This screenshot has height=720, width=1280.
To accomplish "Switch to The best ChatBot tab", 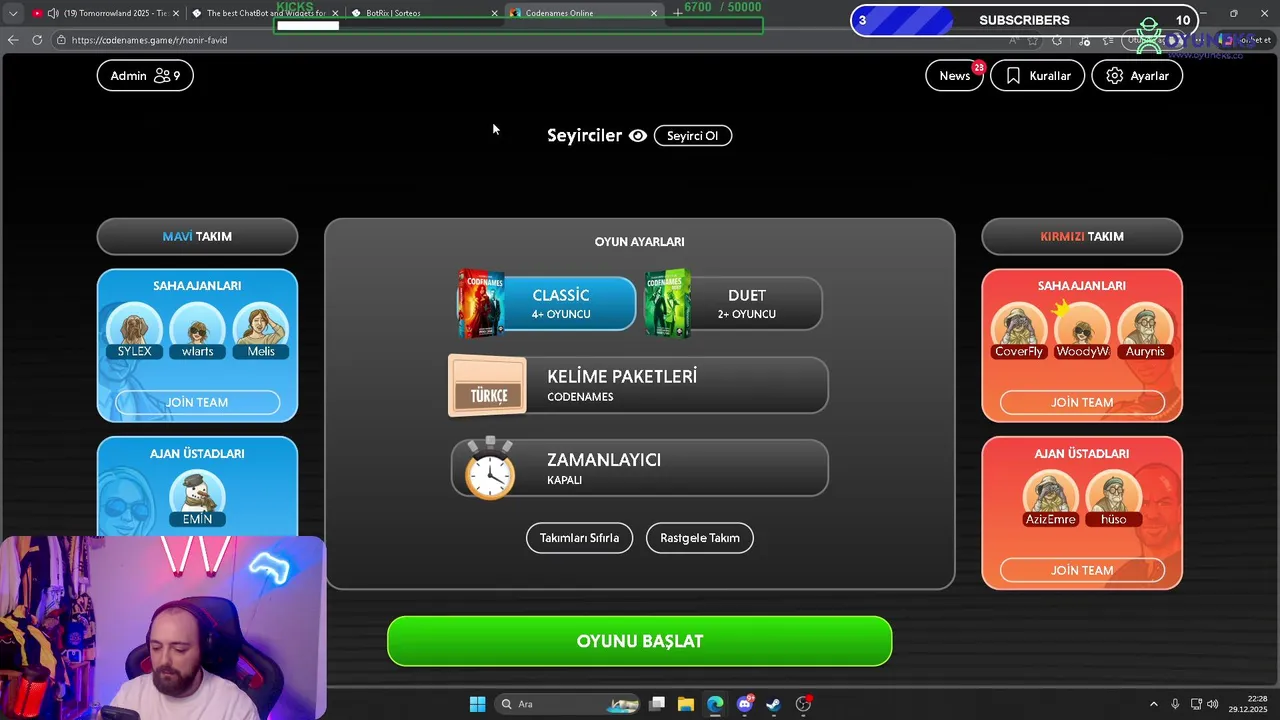I will coord(265,13).
